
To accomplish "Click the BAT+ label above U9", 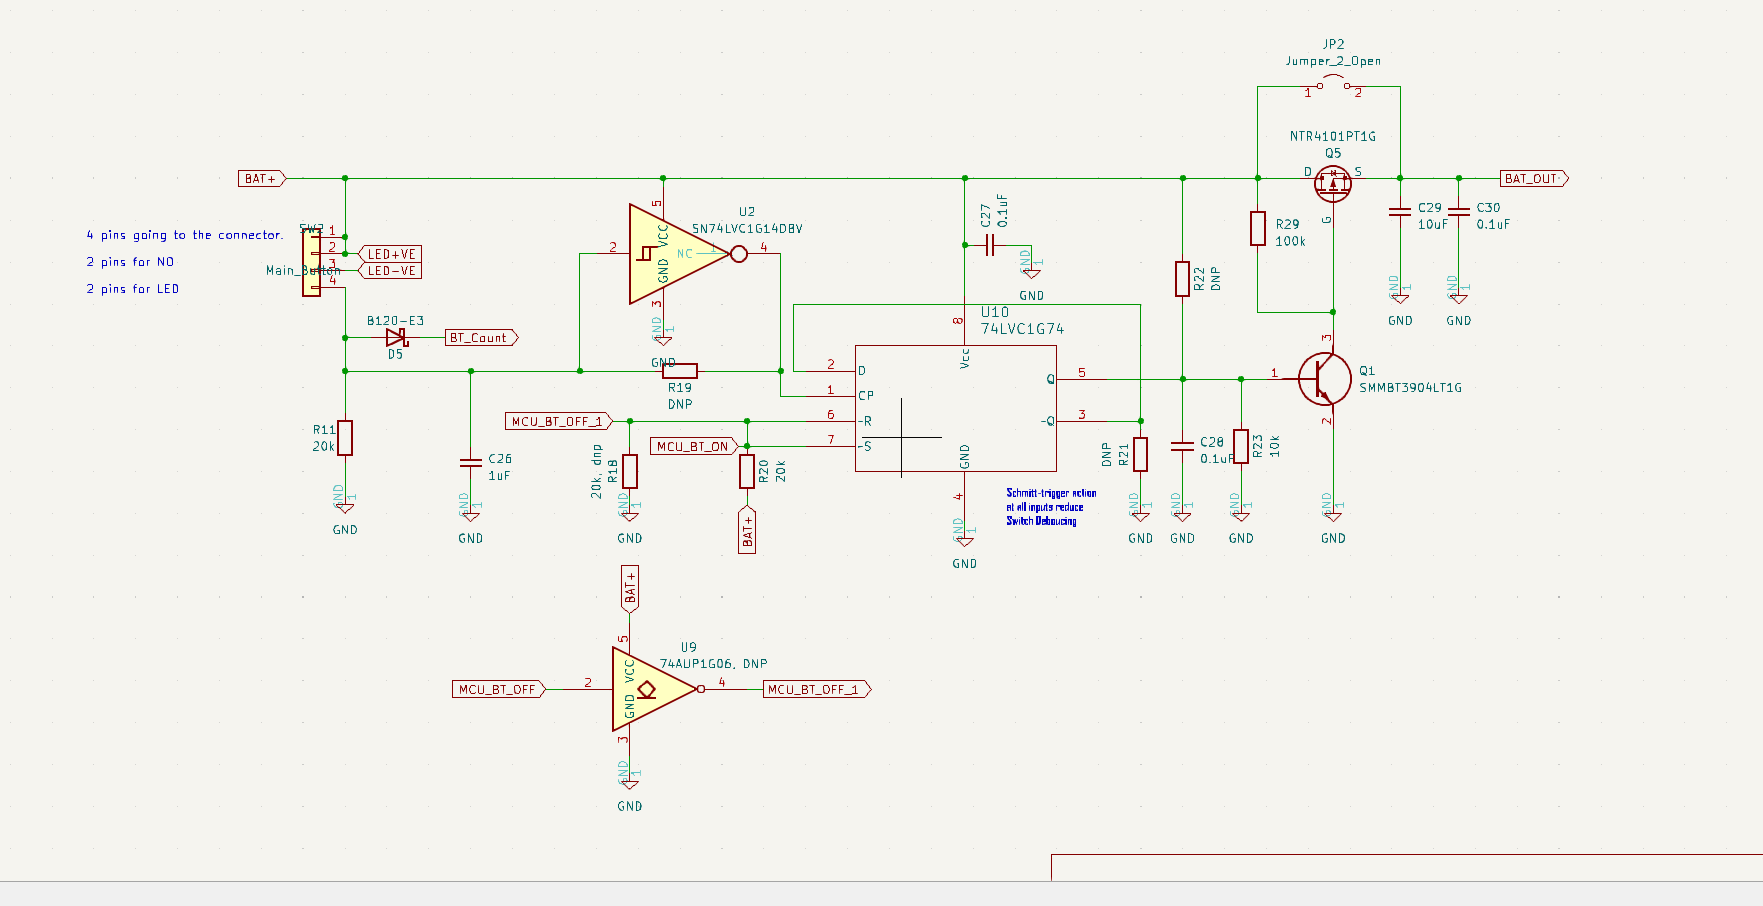I will click(x=630, y=589).
